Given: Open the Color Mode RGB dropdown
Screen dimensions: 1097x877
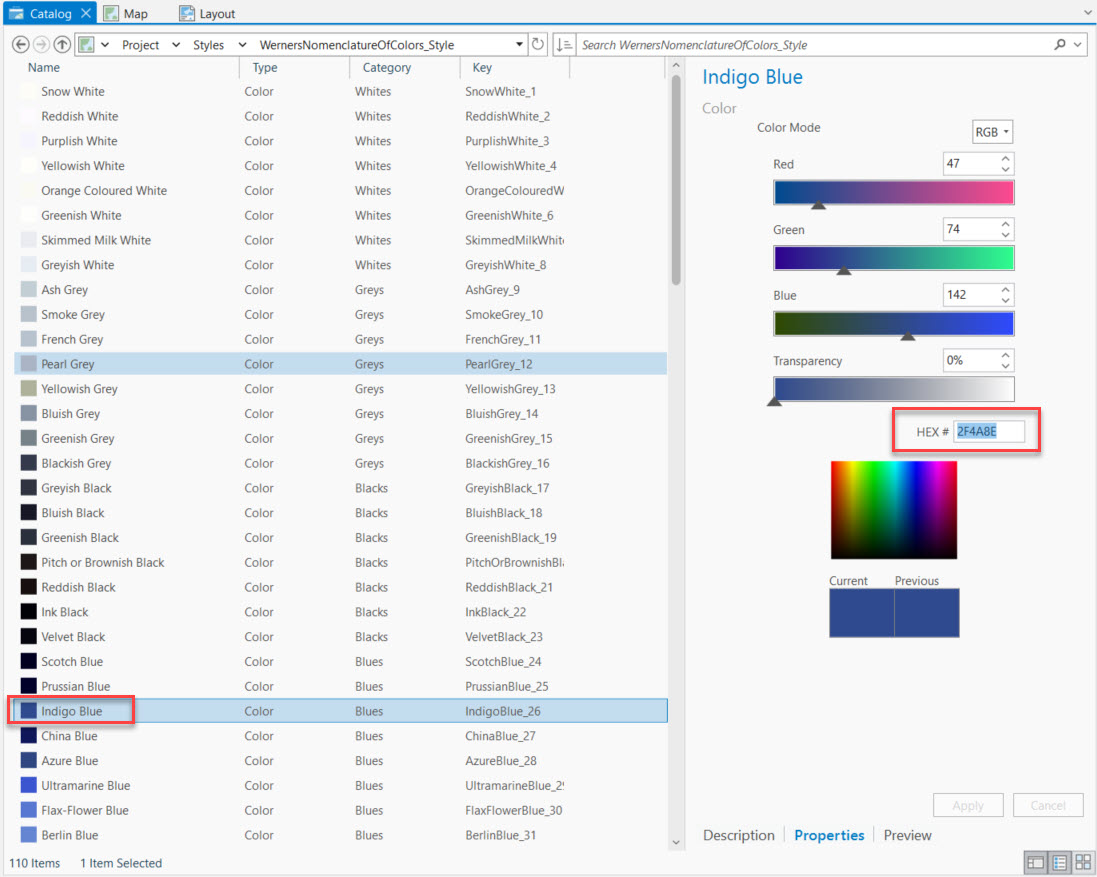Looking at the screenshot, I should coord(991,130).
